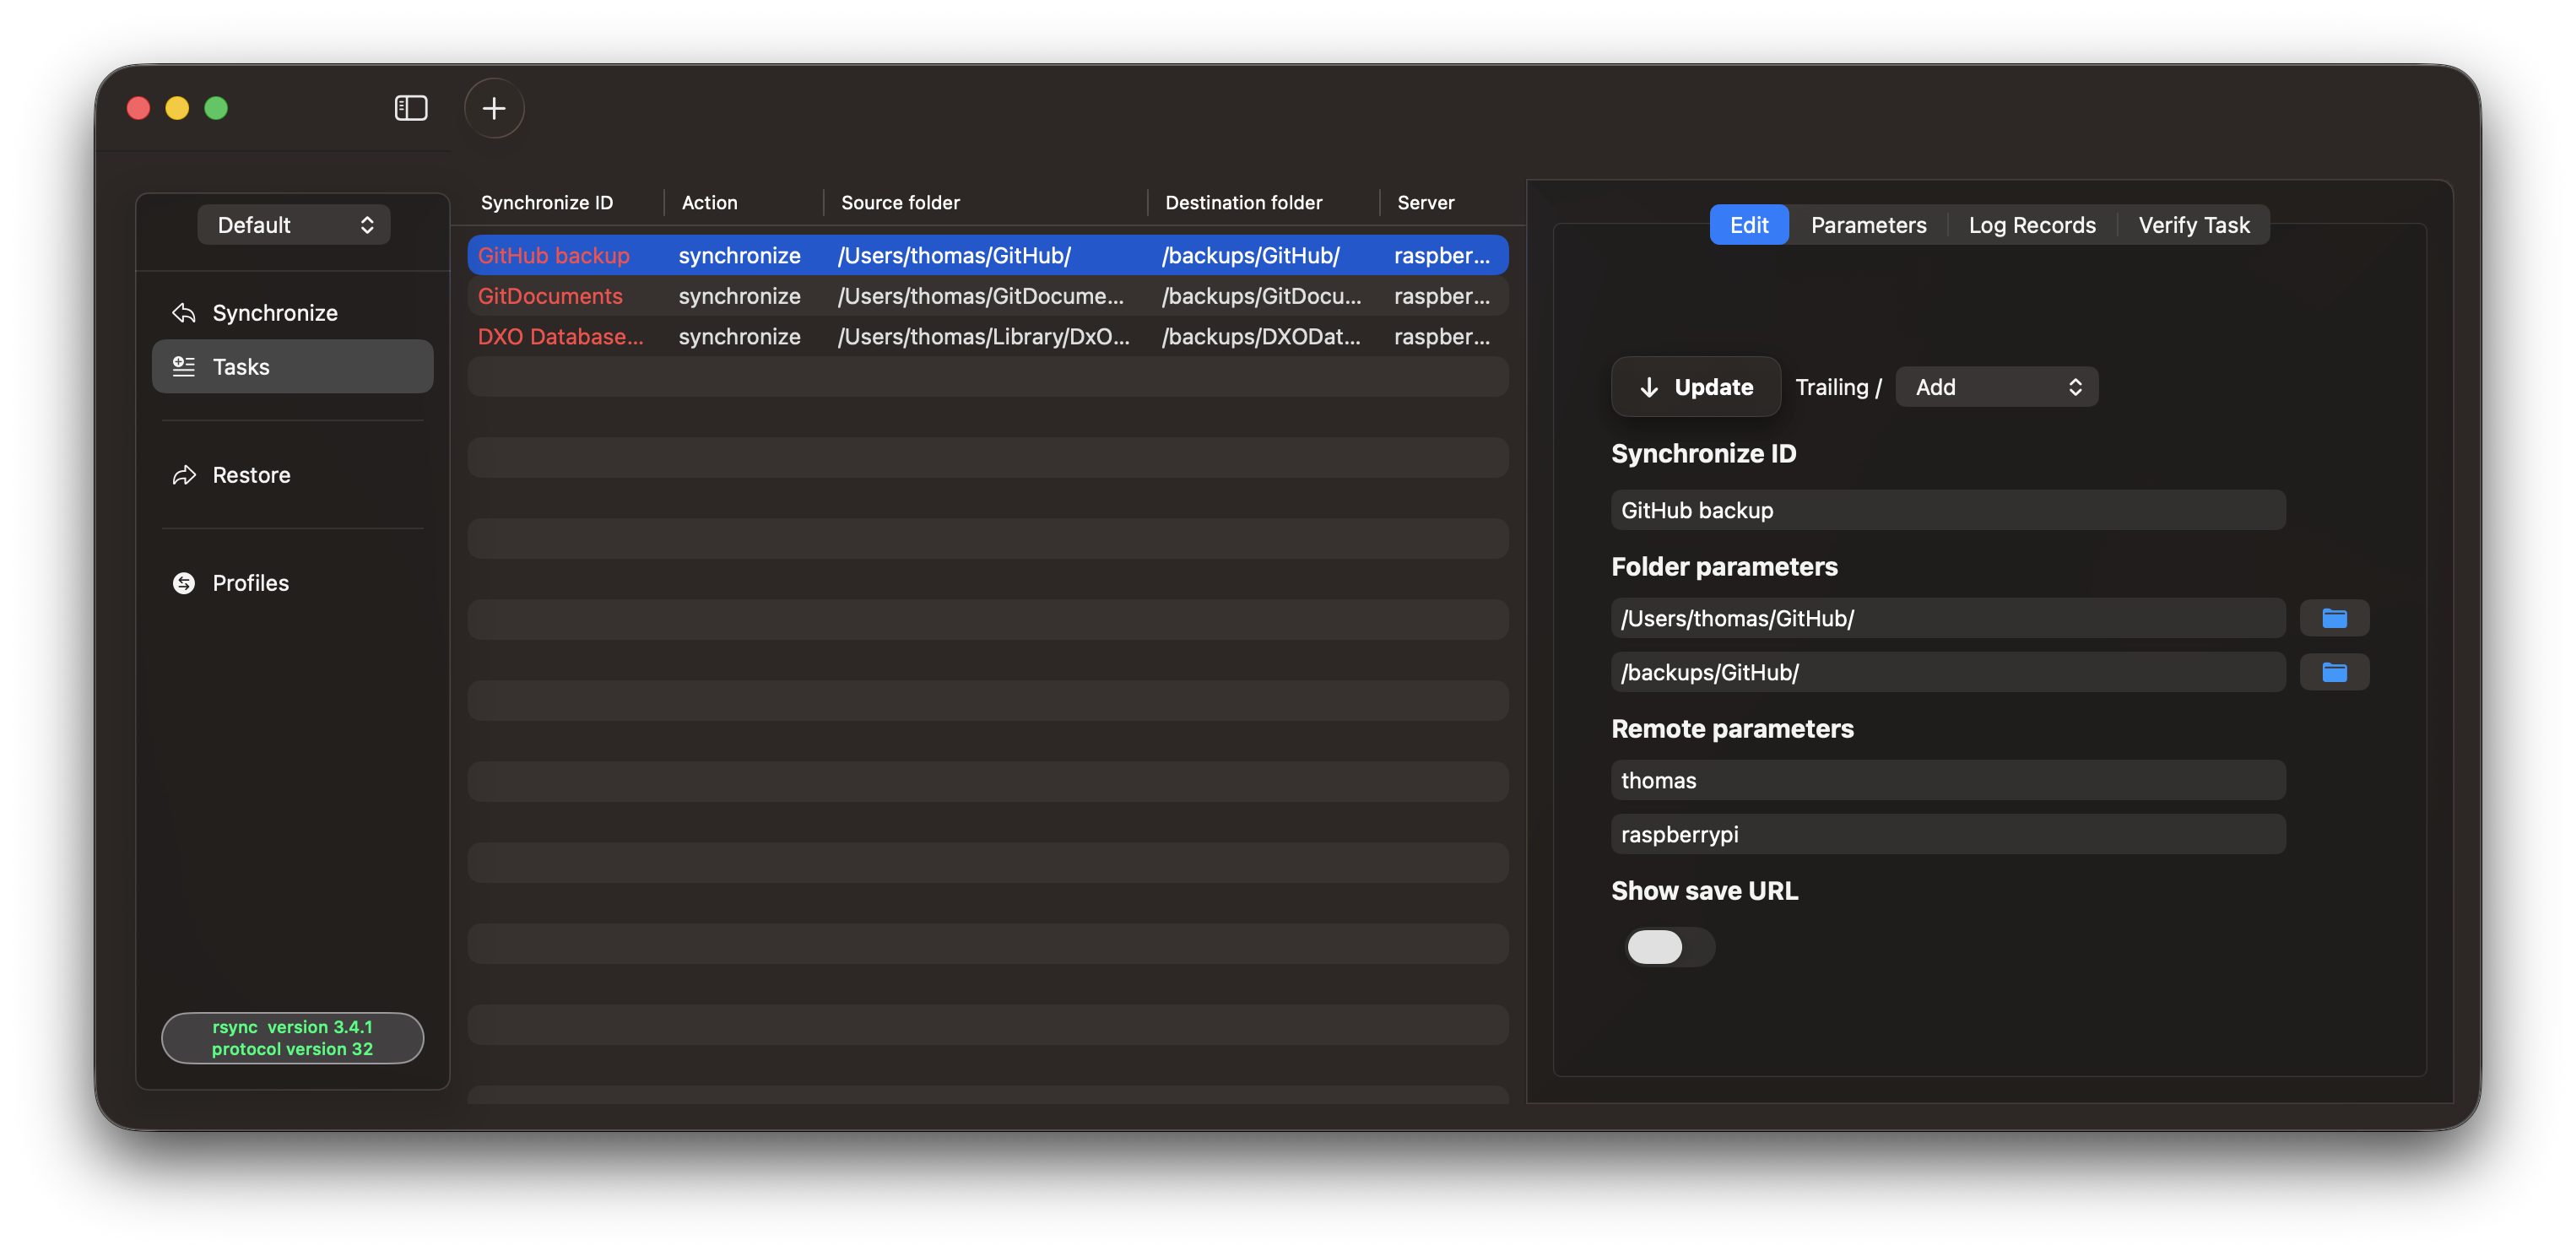Open the Log Records tab

[2031, 225]
